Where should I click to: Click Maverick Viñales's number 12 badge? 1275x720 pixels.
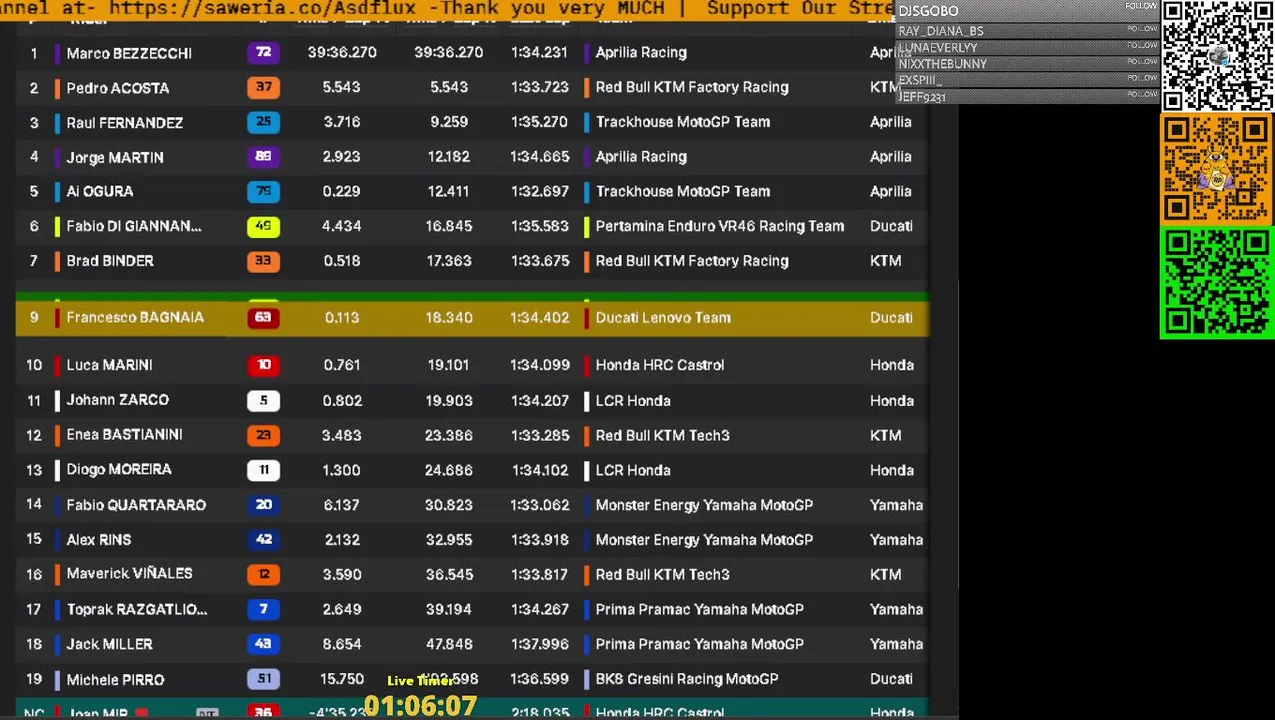click(x=264, y=574)
